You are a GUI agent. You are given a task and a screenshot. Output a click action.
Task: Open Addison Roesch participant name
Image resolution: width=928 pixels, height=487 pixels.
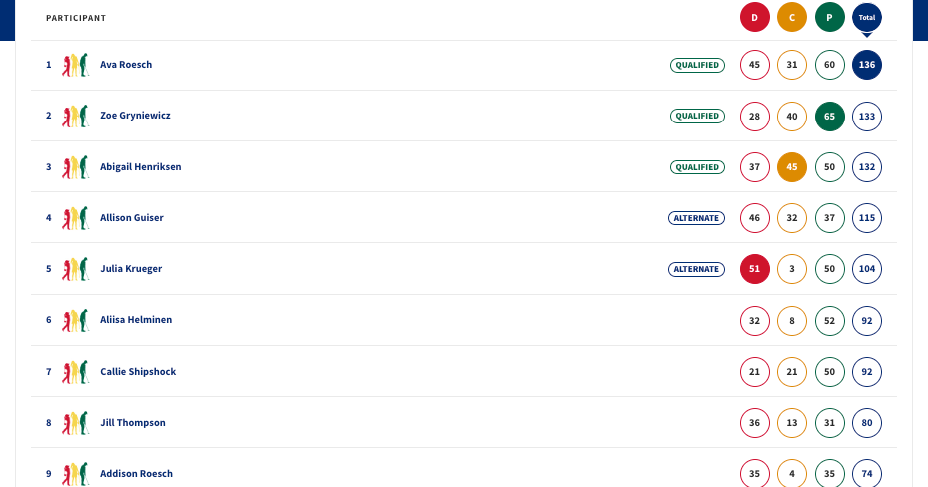136,473
